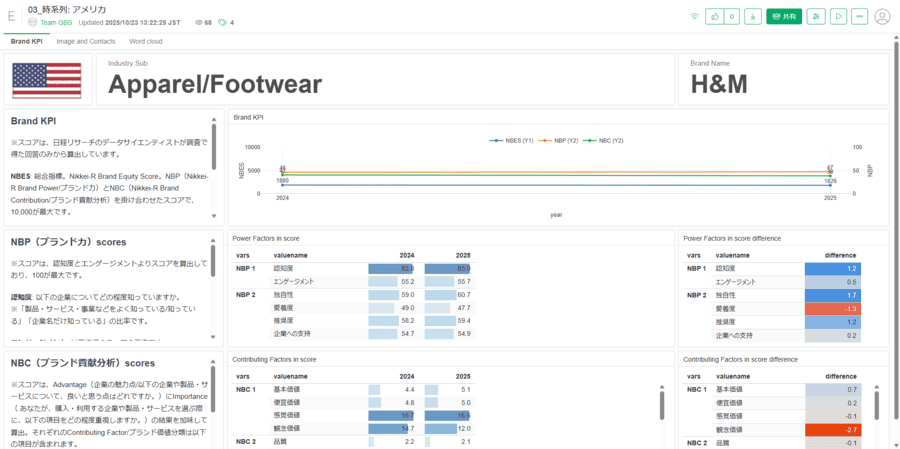The width and height of the screenshot is (900, 449).
Task: Click the valuename header in Contributing Factors score
Action: pyautogui.click(x=290, y=377)
